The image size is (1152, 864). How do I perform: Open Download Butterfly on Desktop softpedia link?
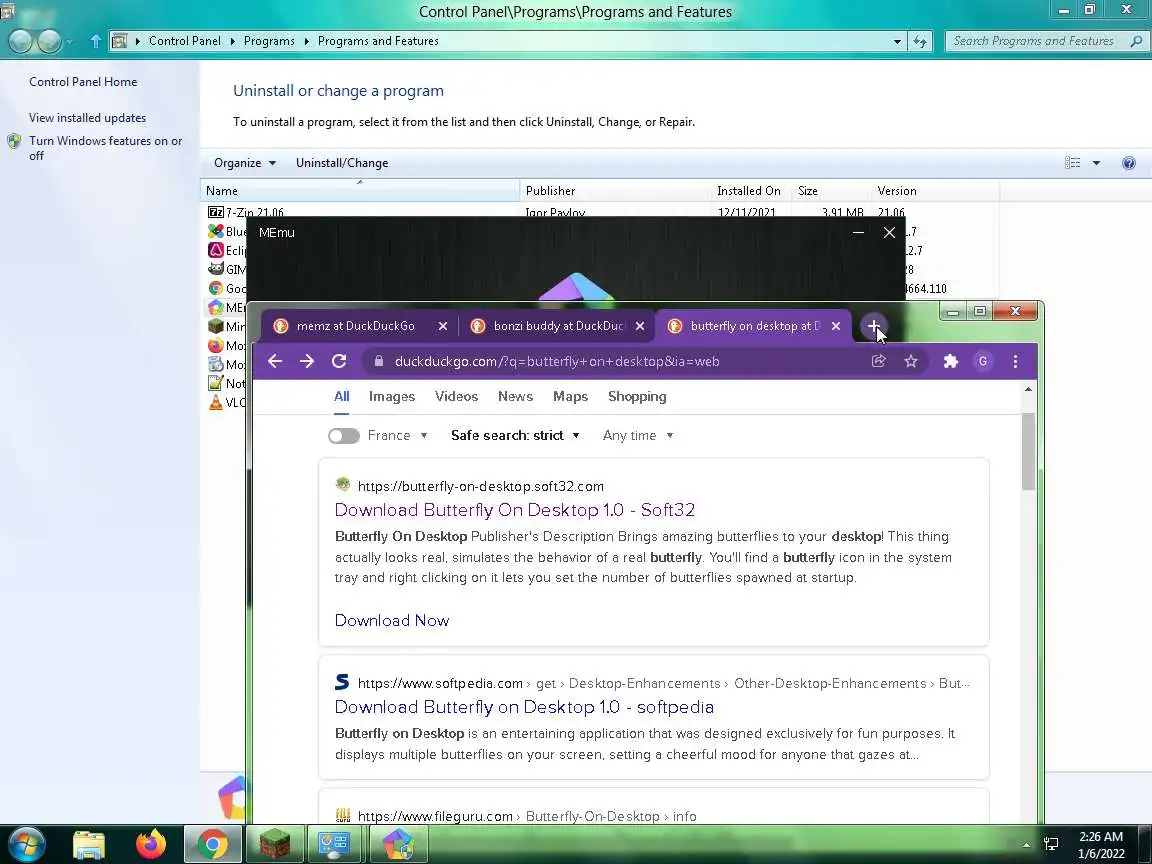[x=524, y=707]
